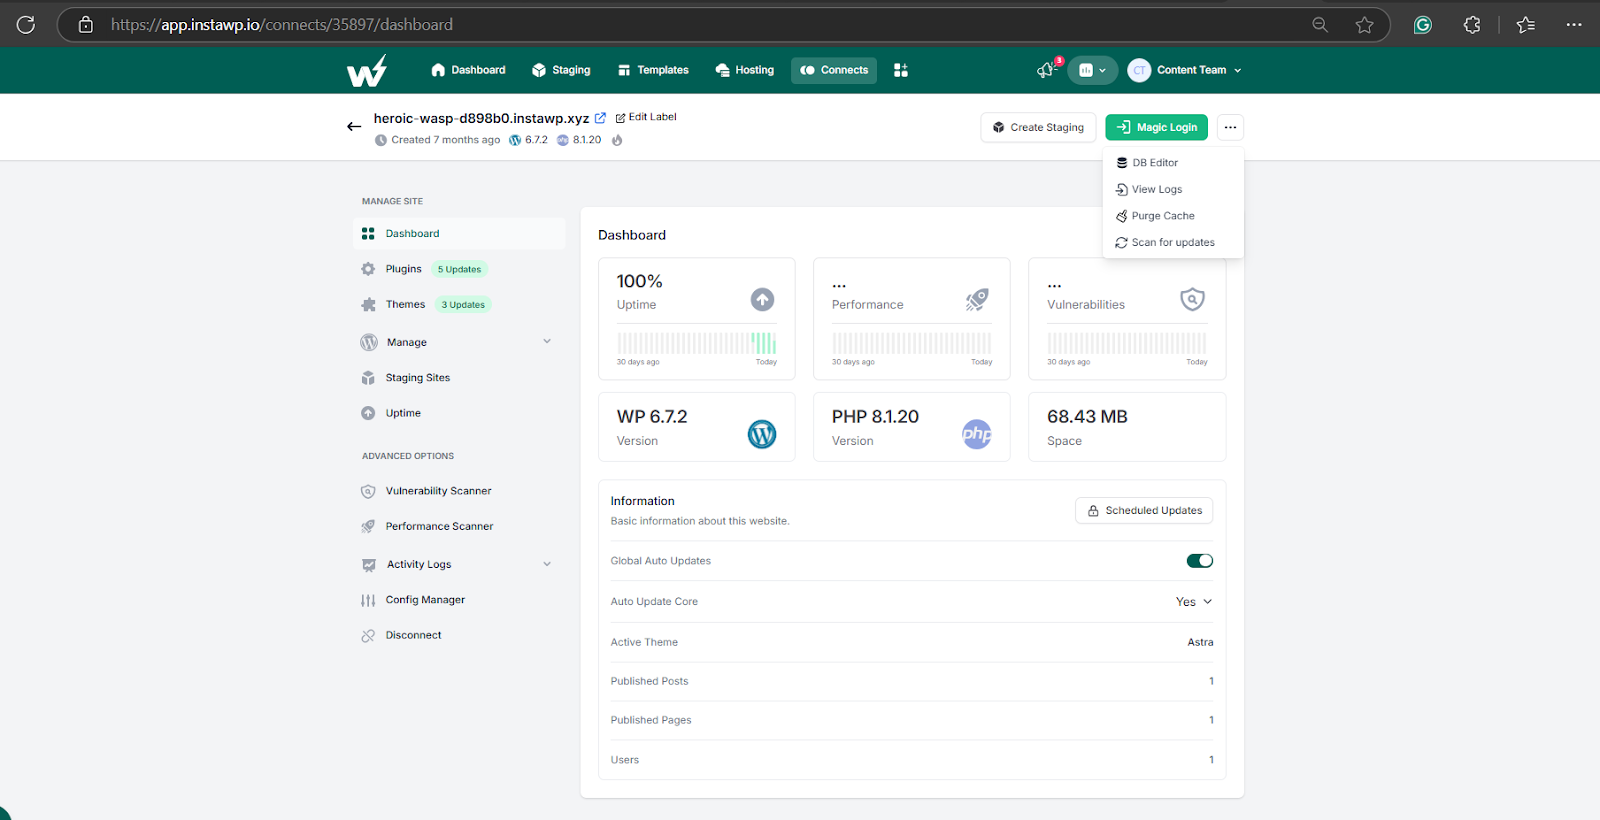Click the InstaWP logo
The image size is (1600, 820).
tap(367, 71)
